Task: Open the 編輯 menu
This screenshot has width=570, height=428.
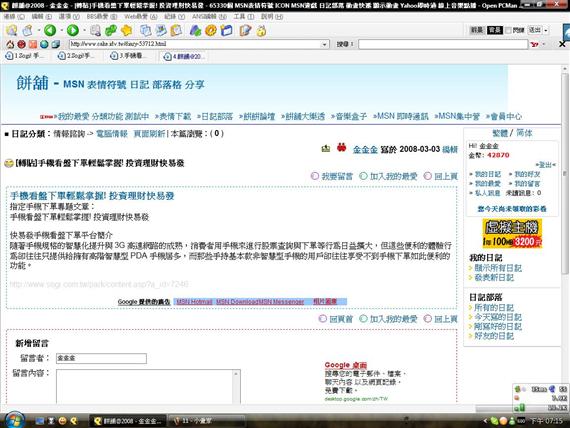Action: [x=41, y=17]
